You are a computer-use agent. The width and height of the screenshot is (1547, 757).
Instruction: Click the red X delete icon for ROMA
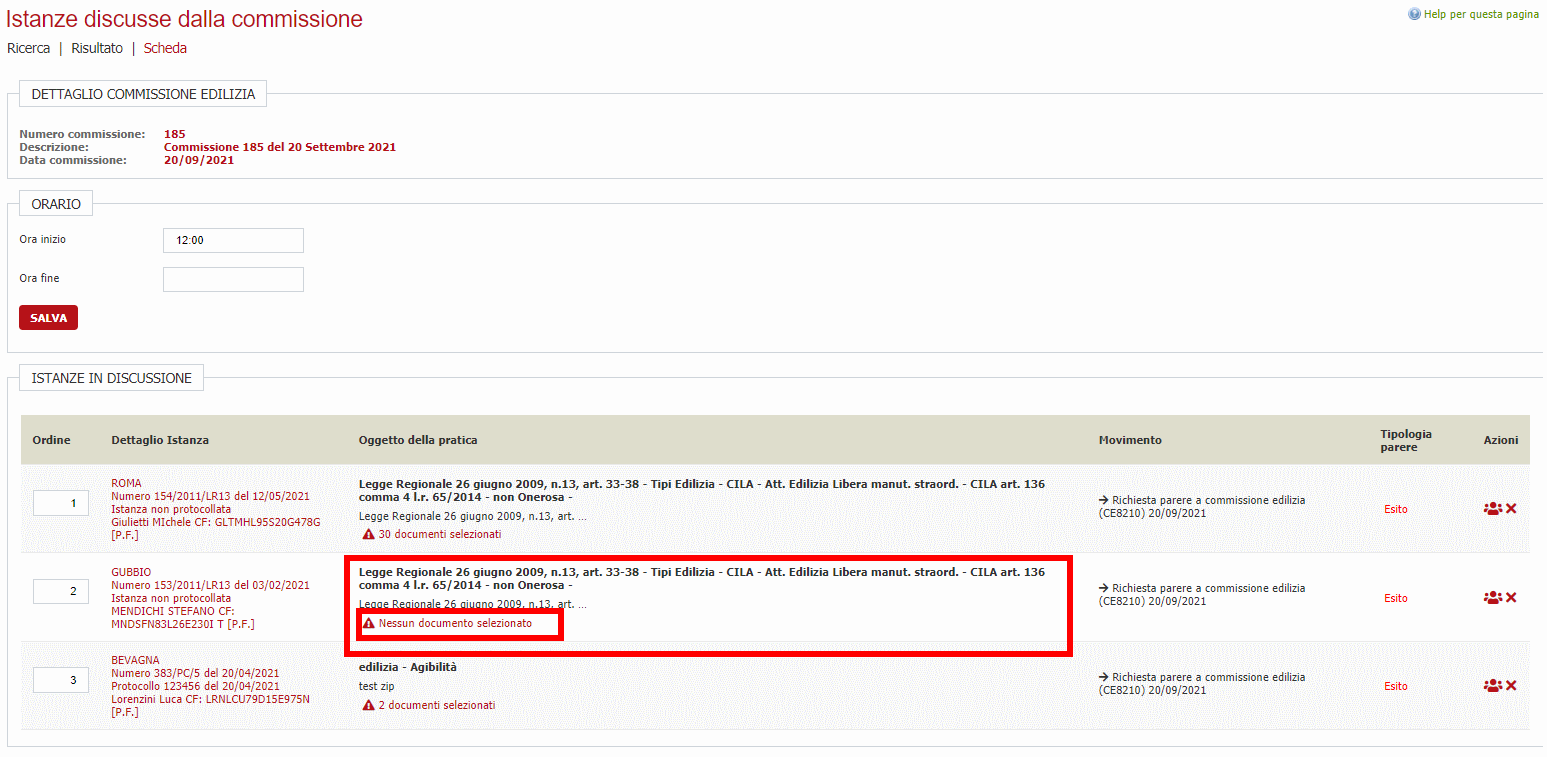1511,509
